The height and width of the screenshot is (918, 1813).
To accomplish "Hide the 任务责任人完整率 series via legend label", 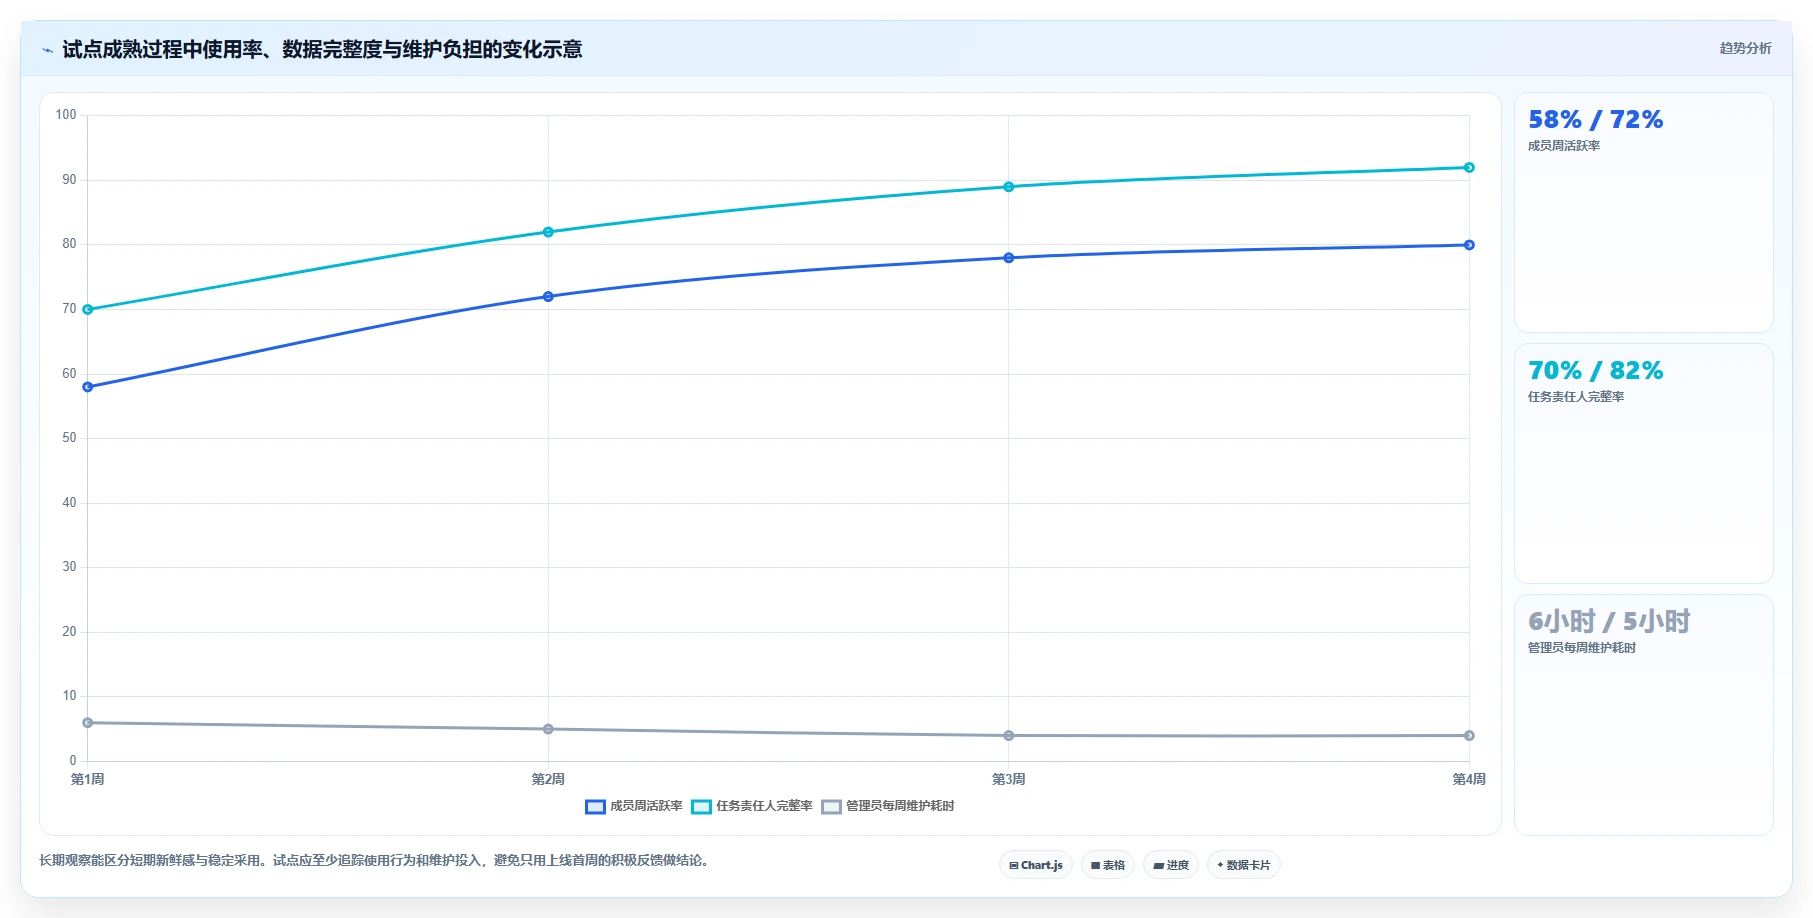I will 764,806.
